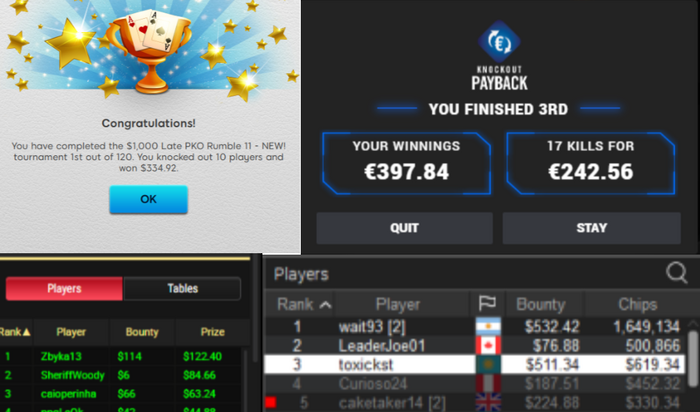Click the red marker beside rank 5
Viewport: 700px width, 412px height.
click(x=271, y=403)
